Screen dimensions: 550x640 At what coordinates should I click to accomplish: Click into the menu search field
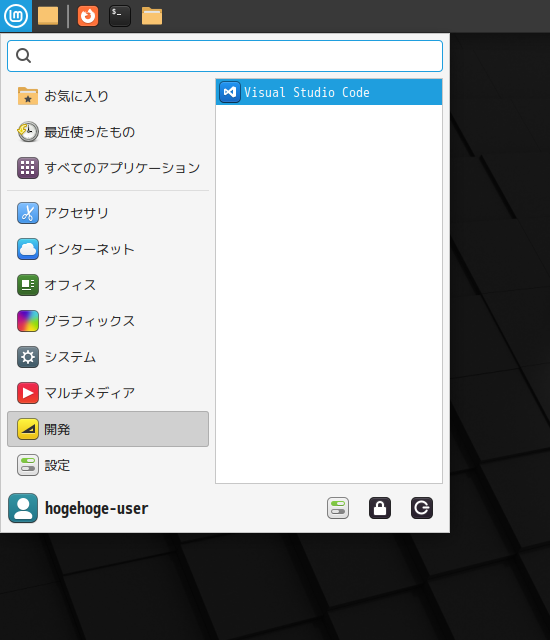pyautogui.click(x=225, y=56)
